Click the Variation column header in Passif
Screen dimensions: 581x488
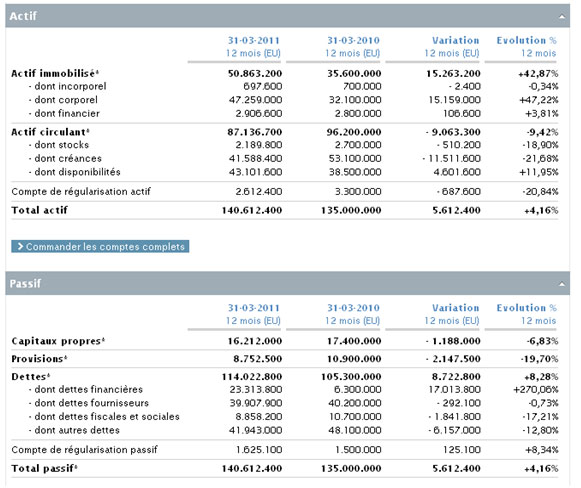pos(455,308)
